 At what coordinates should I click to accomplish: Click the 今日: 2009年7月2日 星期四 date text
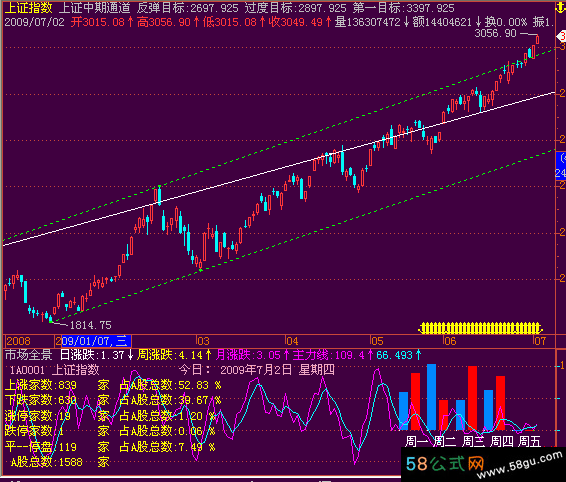point(257,370)
